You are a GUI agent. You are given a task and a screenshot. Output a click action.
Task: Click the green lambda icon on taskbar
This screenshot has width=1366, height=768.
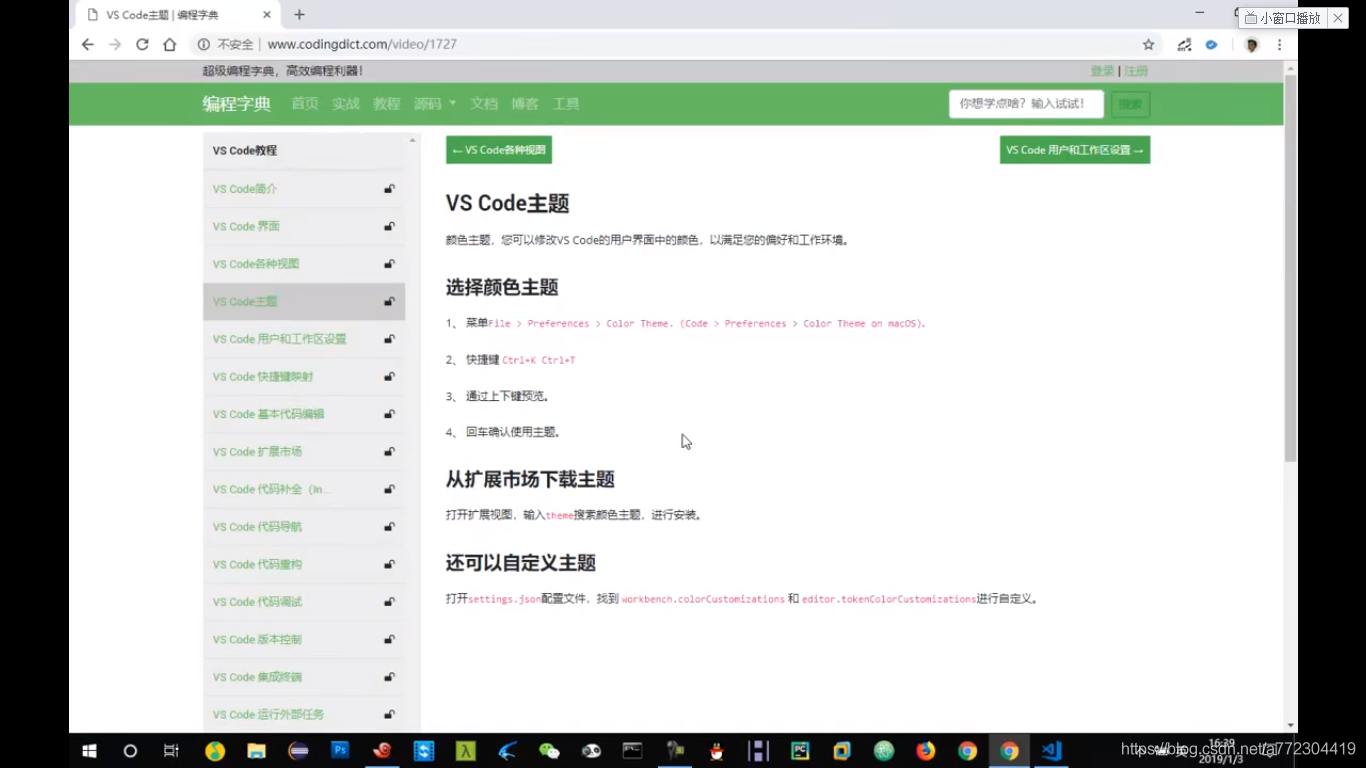coord(466,751)
